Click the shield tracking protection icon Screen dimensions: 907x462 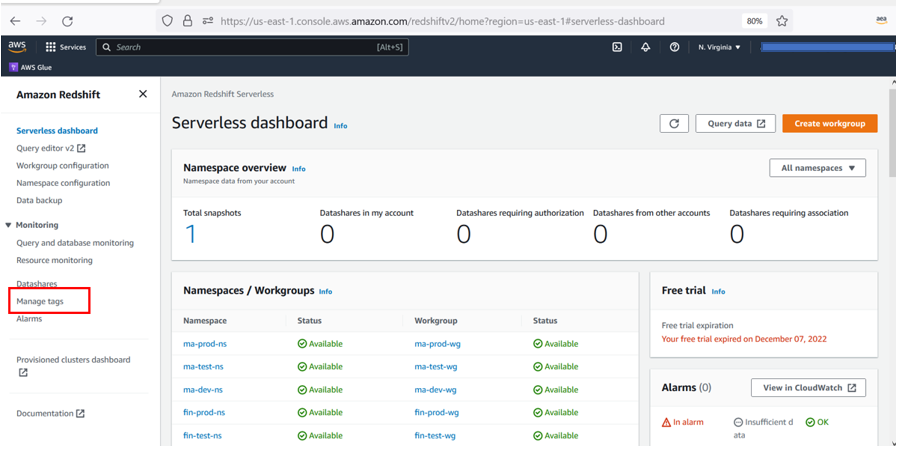click(167, 21)
